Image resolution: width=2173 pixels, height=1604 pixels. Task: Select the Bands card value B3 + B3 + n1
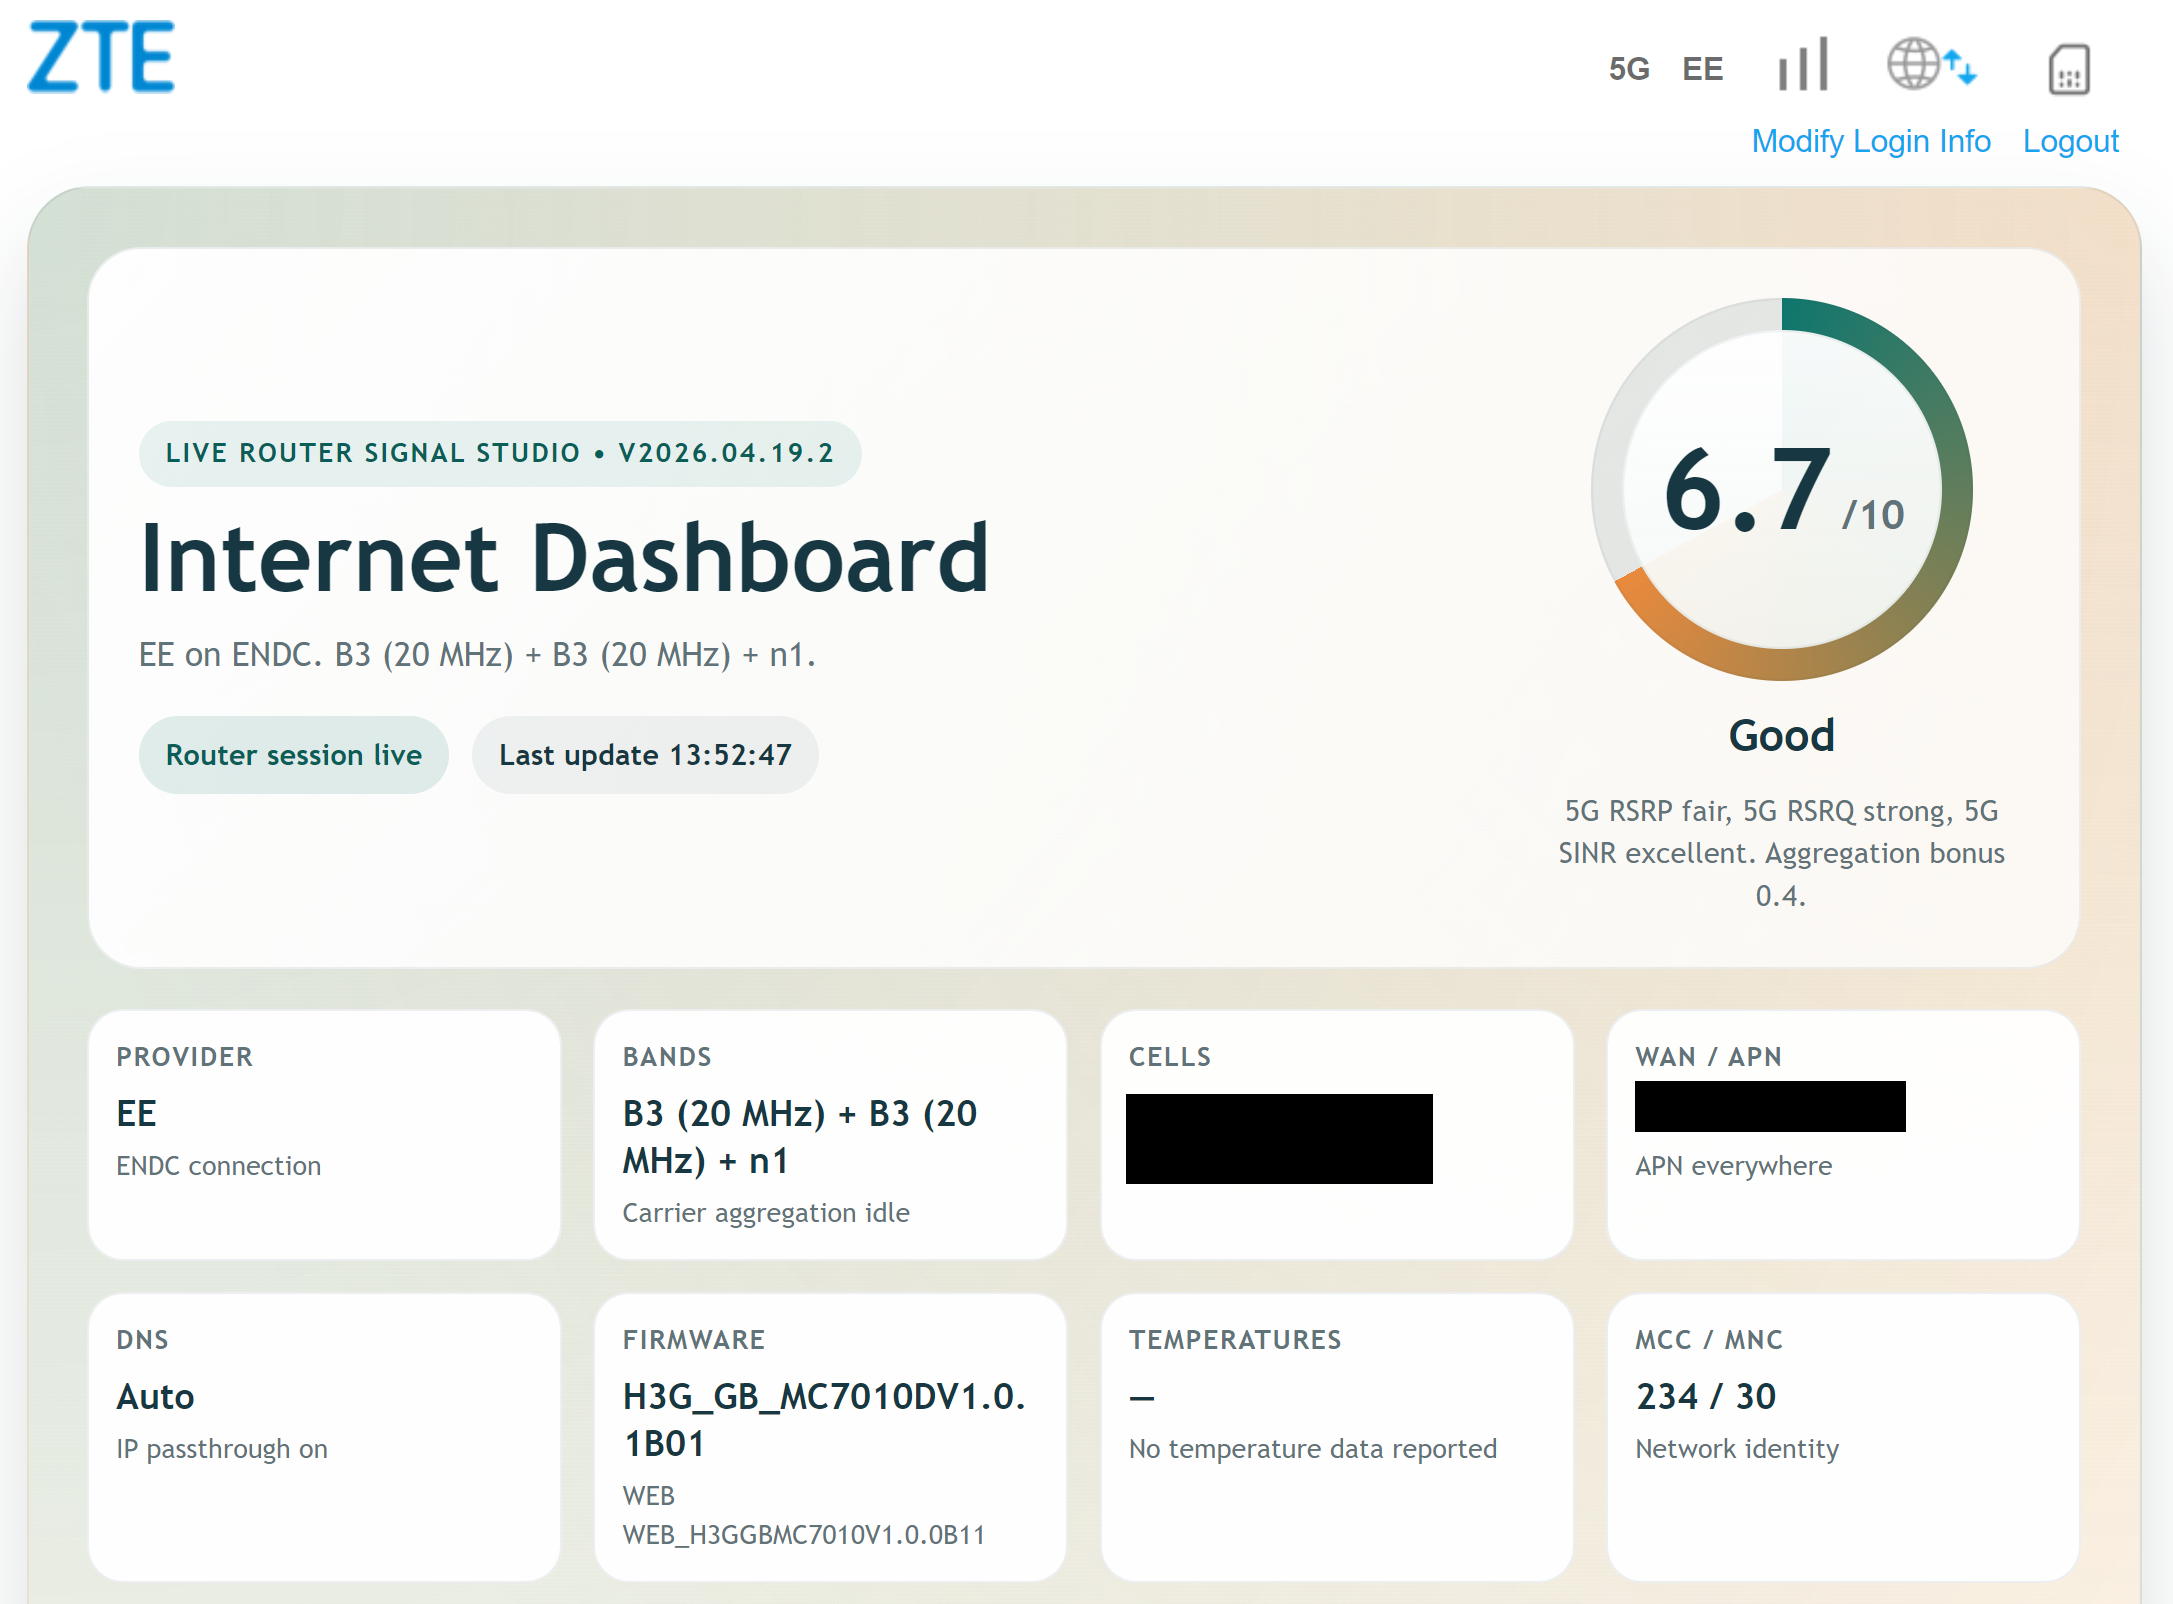click(x=800, y=1137)
